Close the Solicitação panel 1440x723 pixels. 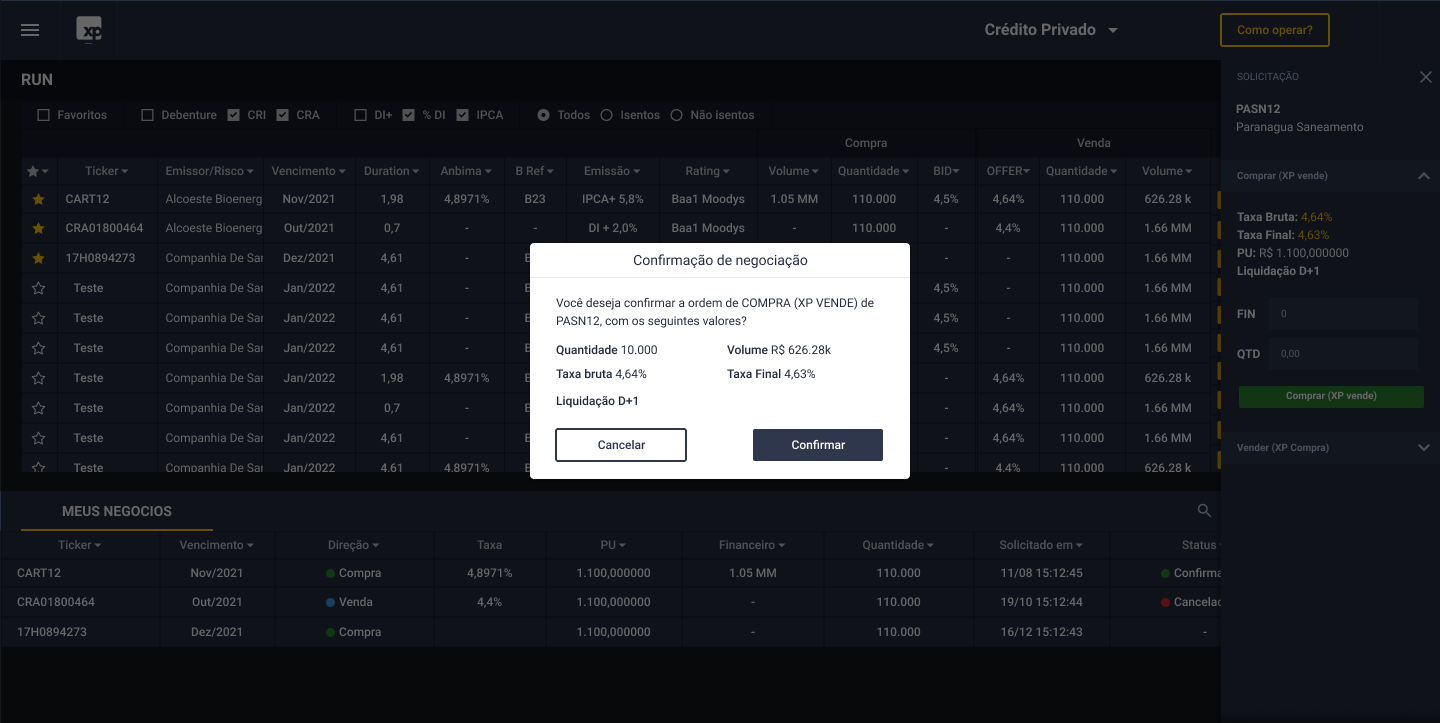click(x=1425, y=77)
